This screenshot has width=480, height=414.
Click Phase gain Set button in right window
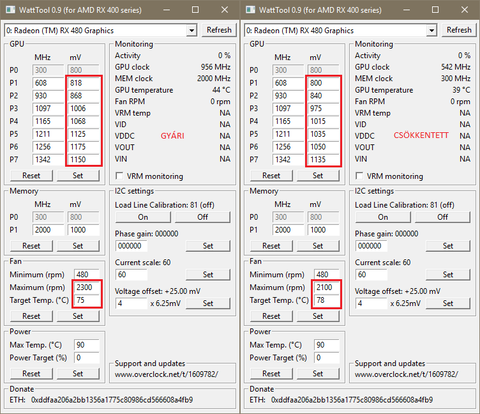448,246
